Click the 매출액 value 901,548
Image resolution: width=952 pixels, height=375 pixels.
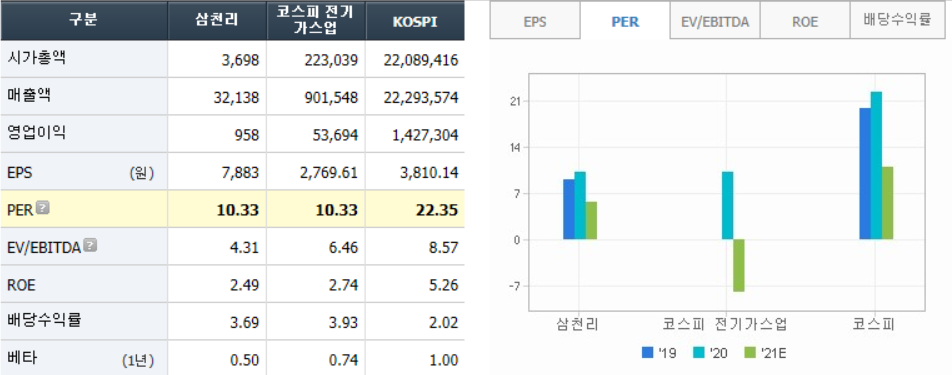click(332, 98)
